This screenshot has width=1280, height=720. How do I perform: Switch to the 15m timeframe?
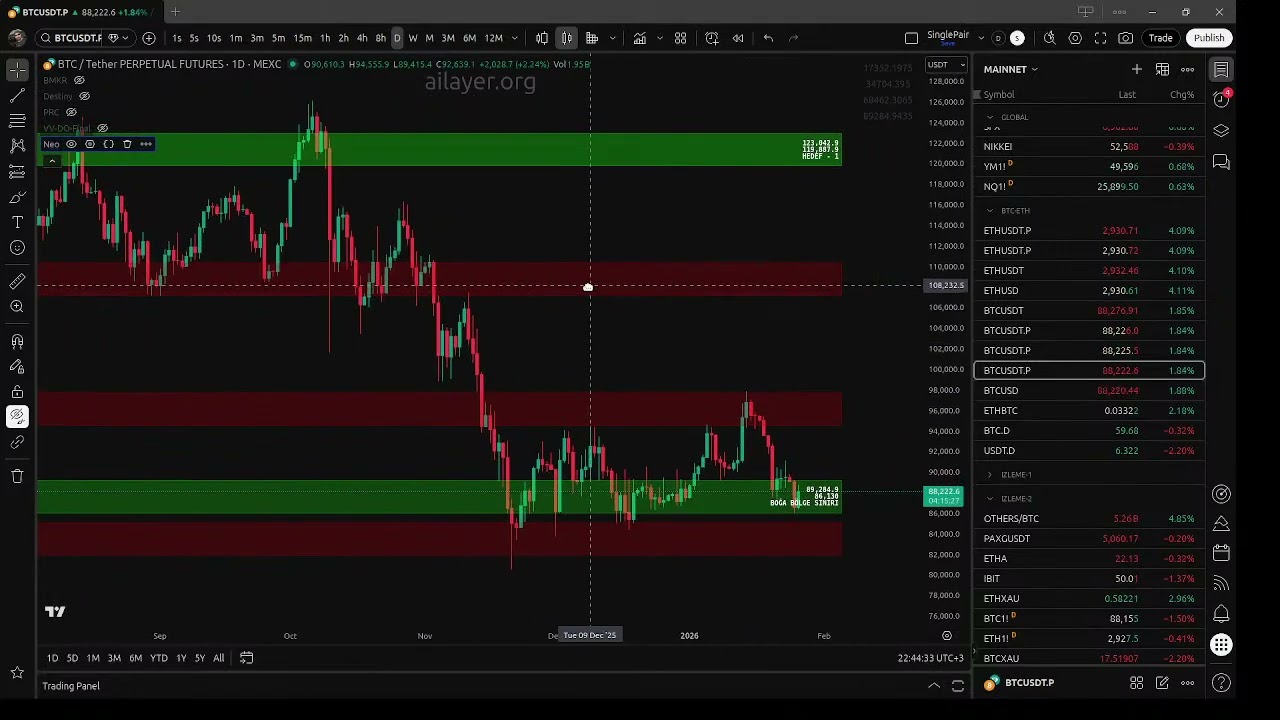click(x=302, y=38)
